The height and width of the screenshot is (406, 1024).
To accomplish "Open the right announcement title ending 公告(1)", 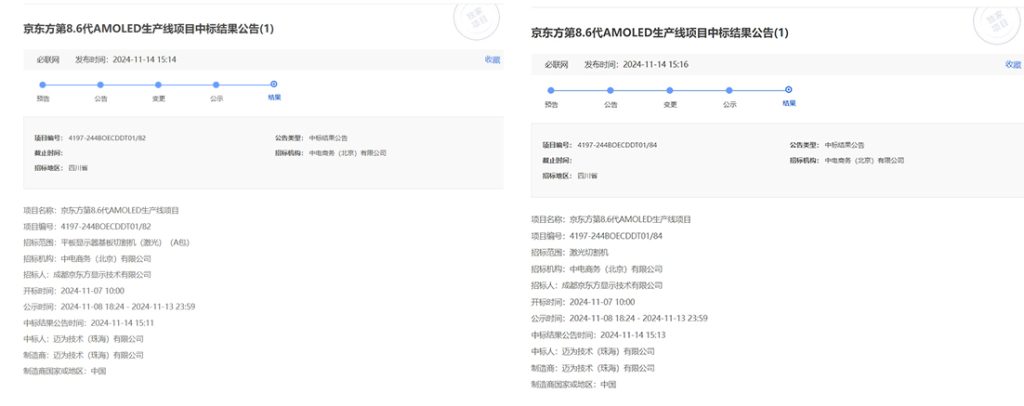I will [x=660, y=34].
